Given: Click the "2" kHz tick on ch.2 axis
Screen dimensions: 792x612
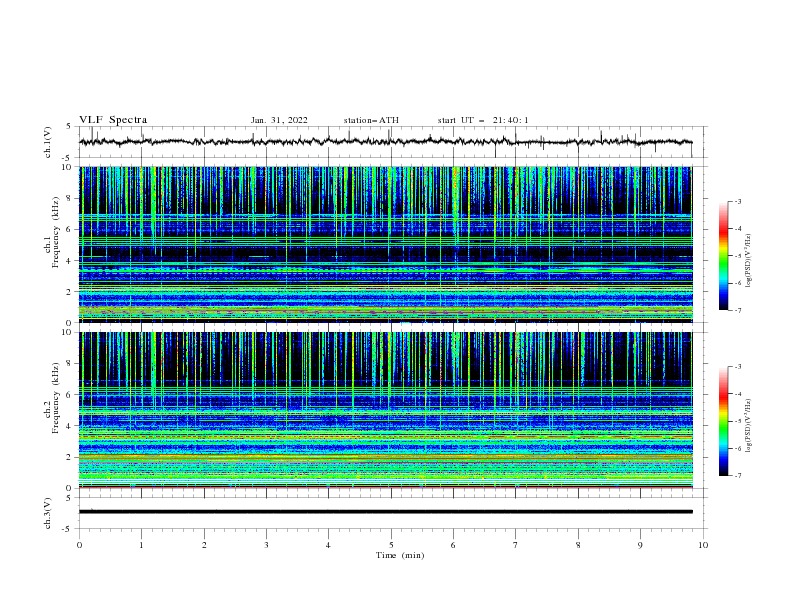Looking at the screenshot, I should coord(70,457).
